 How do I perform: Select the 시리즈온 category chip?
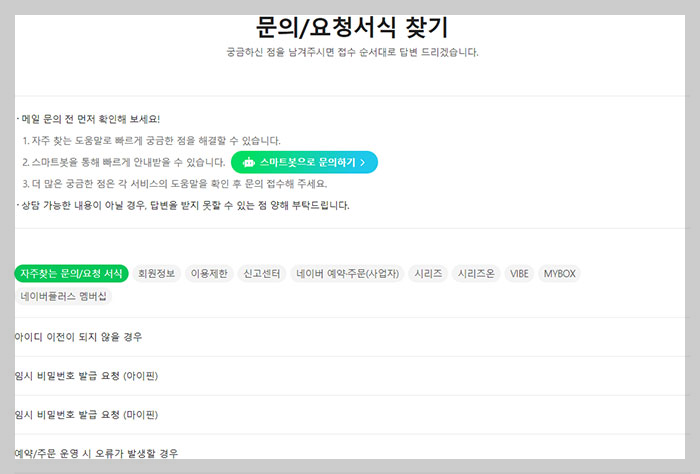(x=476, y=274)
